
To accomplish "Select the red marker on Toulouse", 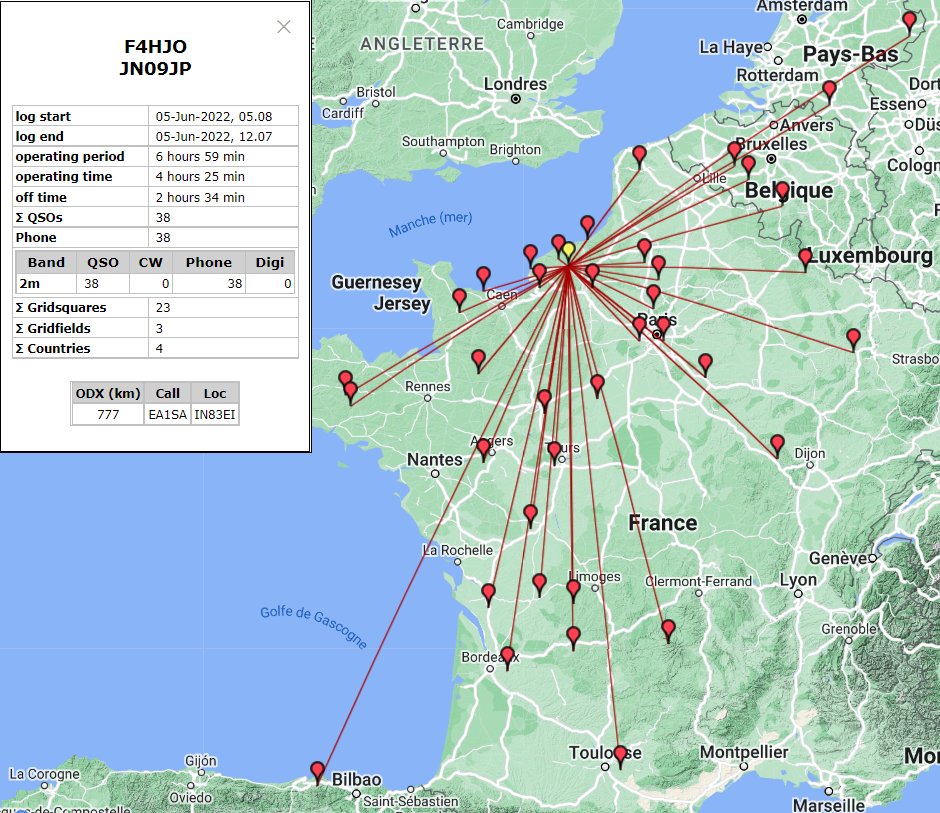I will pos(620,756).
